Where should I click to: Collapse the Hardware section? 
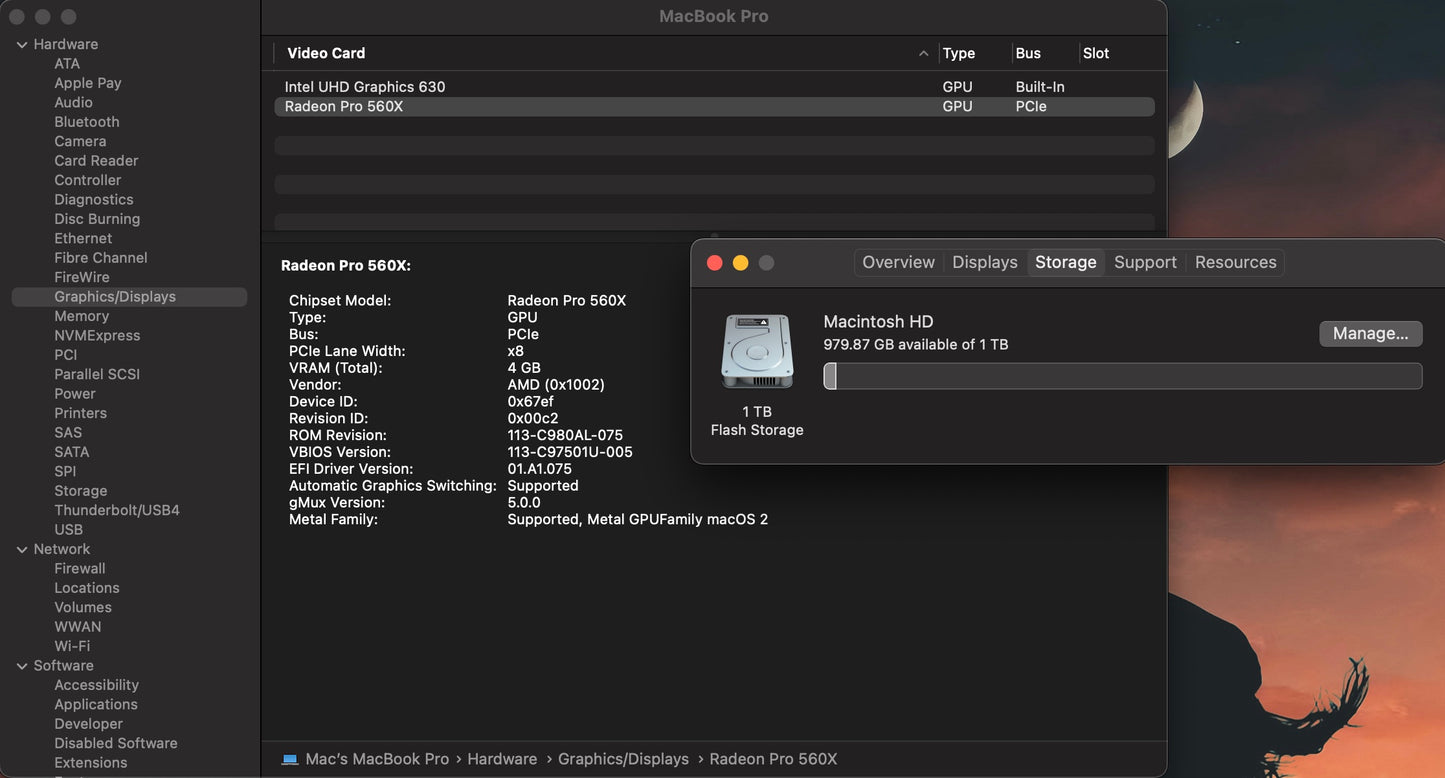pos(22,45)
